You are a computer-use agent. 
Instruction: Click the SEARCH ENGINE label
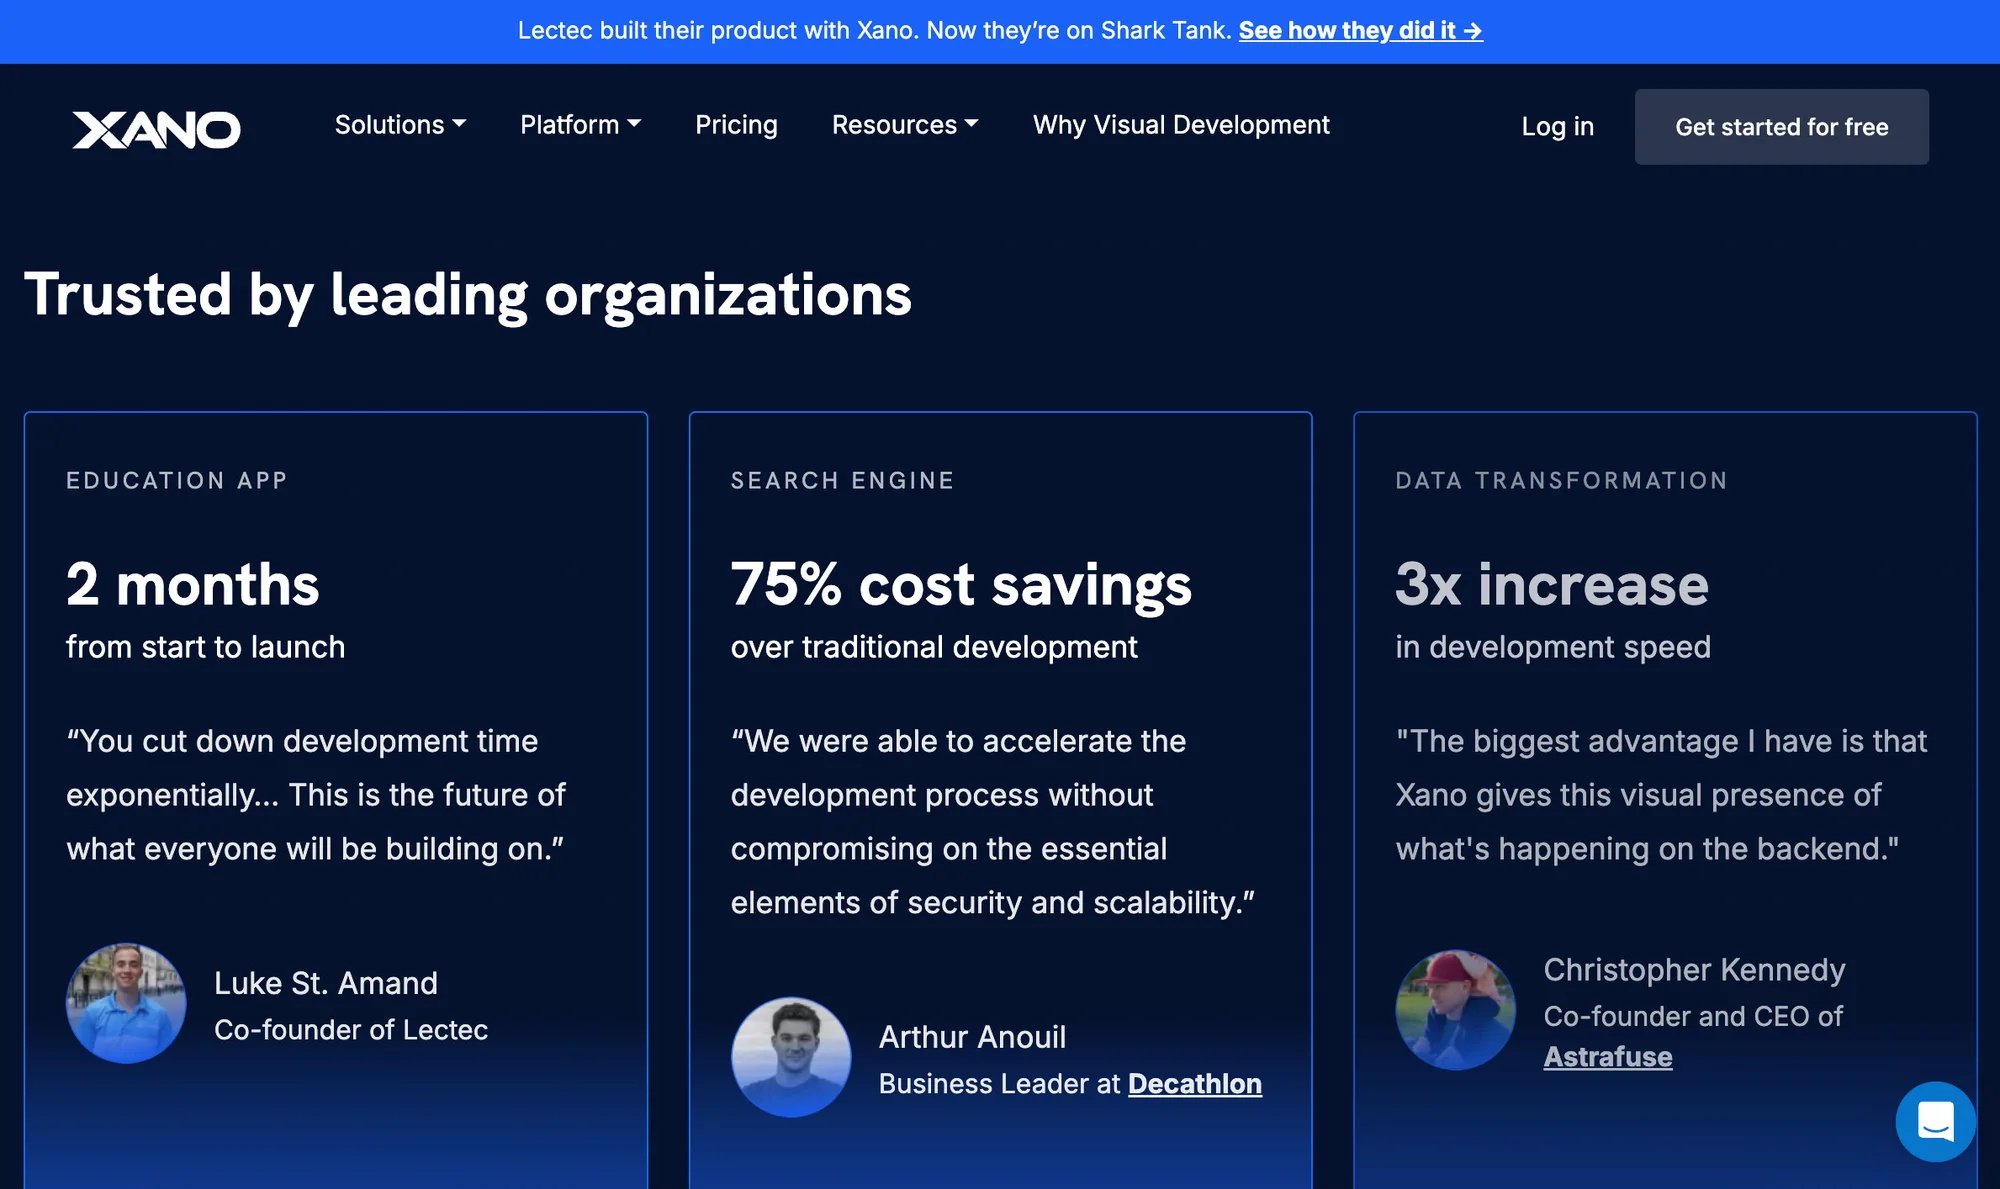tap(843, 481)
